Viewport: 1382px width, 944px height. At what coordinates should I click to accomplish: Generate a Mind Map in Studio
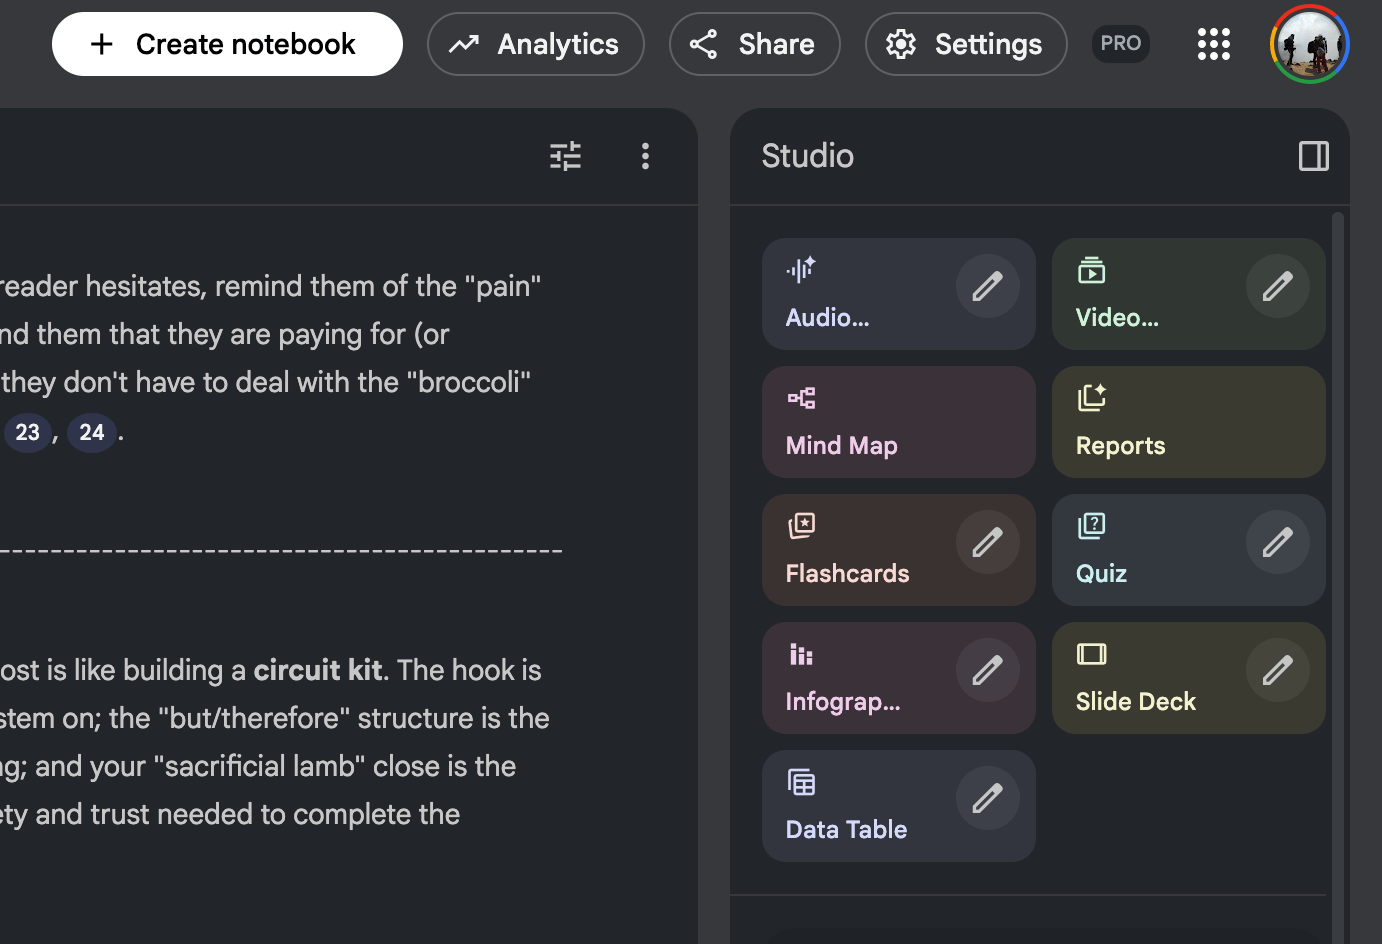(898, 422)
